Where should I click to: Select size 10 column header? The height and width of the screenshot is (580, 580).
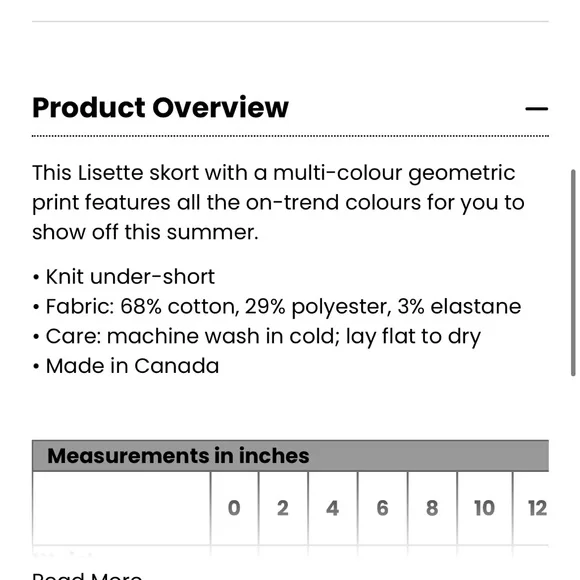tap(485, 508)
